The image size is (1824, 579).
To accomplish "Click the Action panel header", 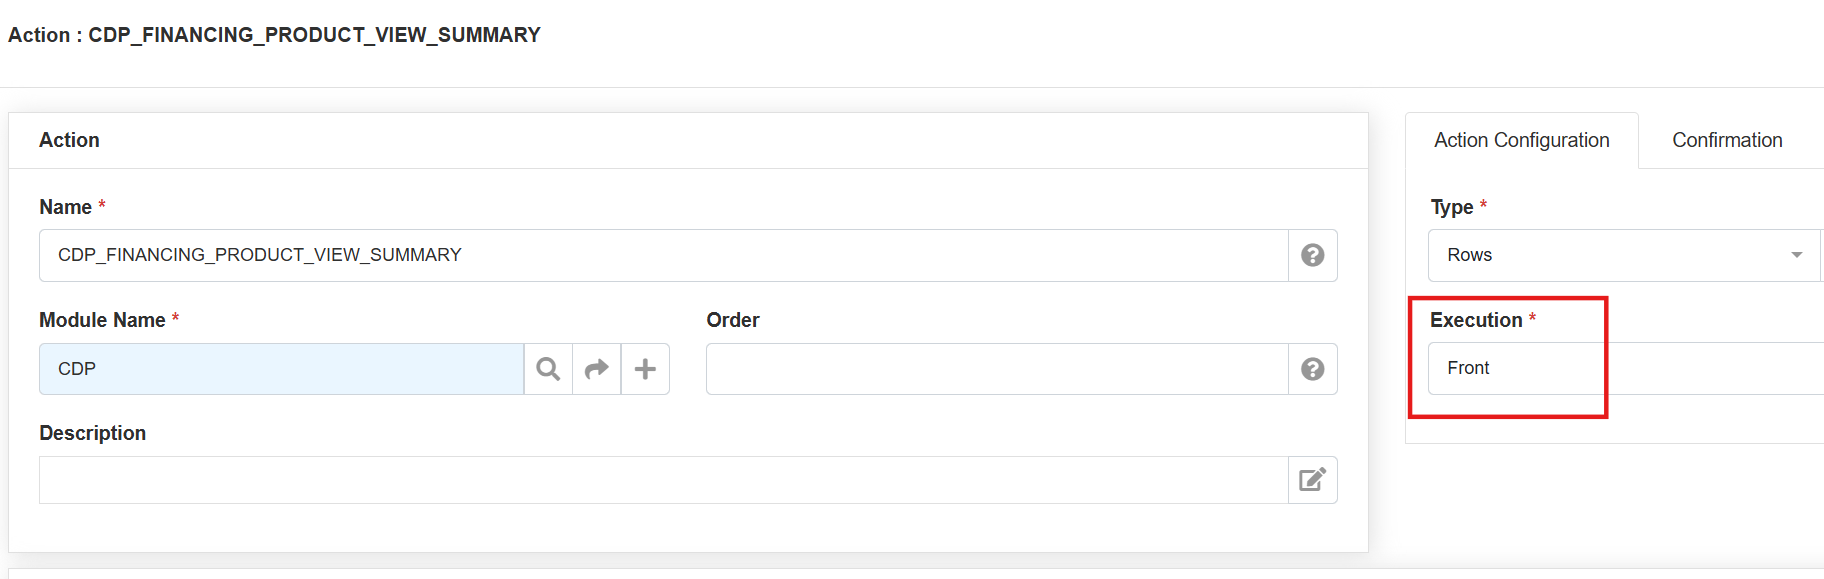I will (x=69, y=140).
